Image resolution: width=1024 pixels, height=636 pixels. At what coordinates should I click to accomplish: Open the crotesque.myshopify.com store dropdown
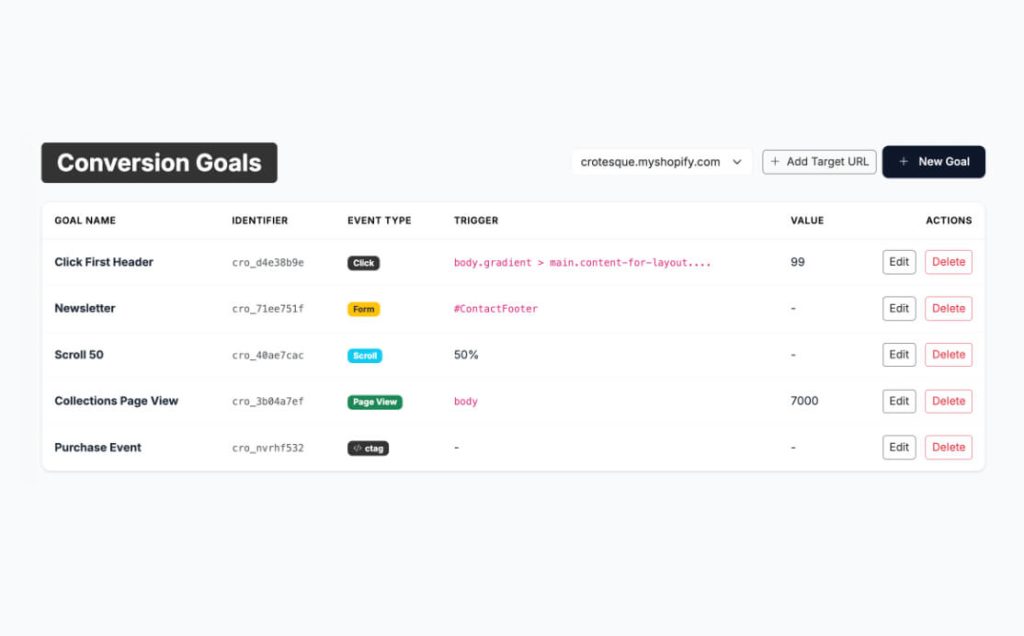(x=661, y=162)
